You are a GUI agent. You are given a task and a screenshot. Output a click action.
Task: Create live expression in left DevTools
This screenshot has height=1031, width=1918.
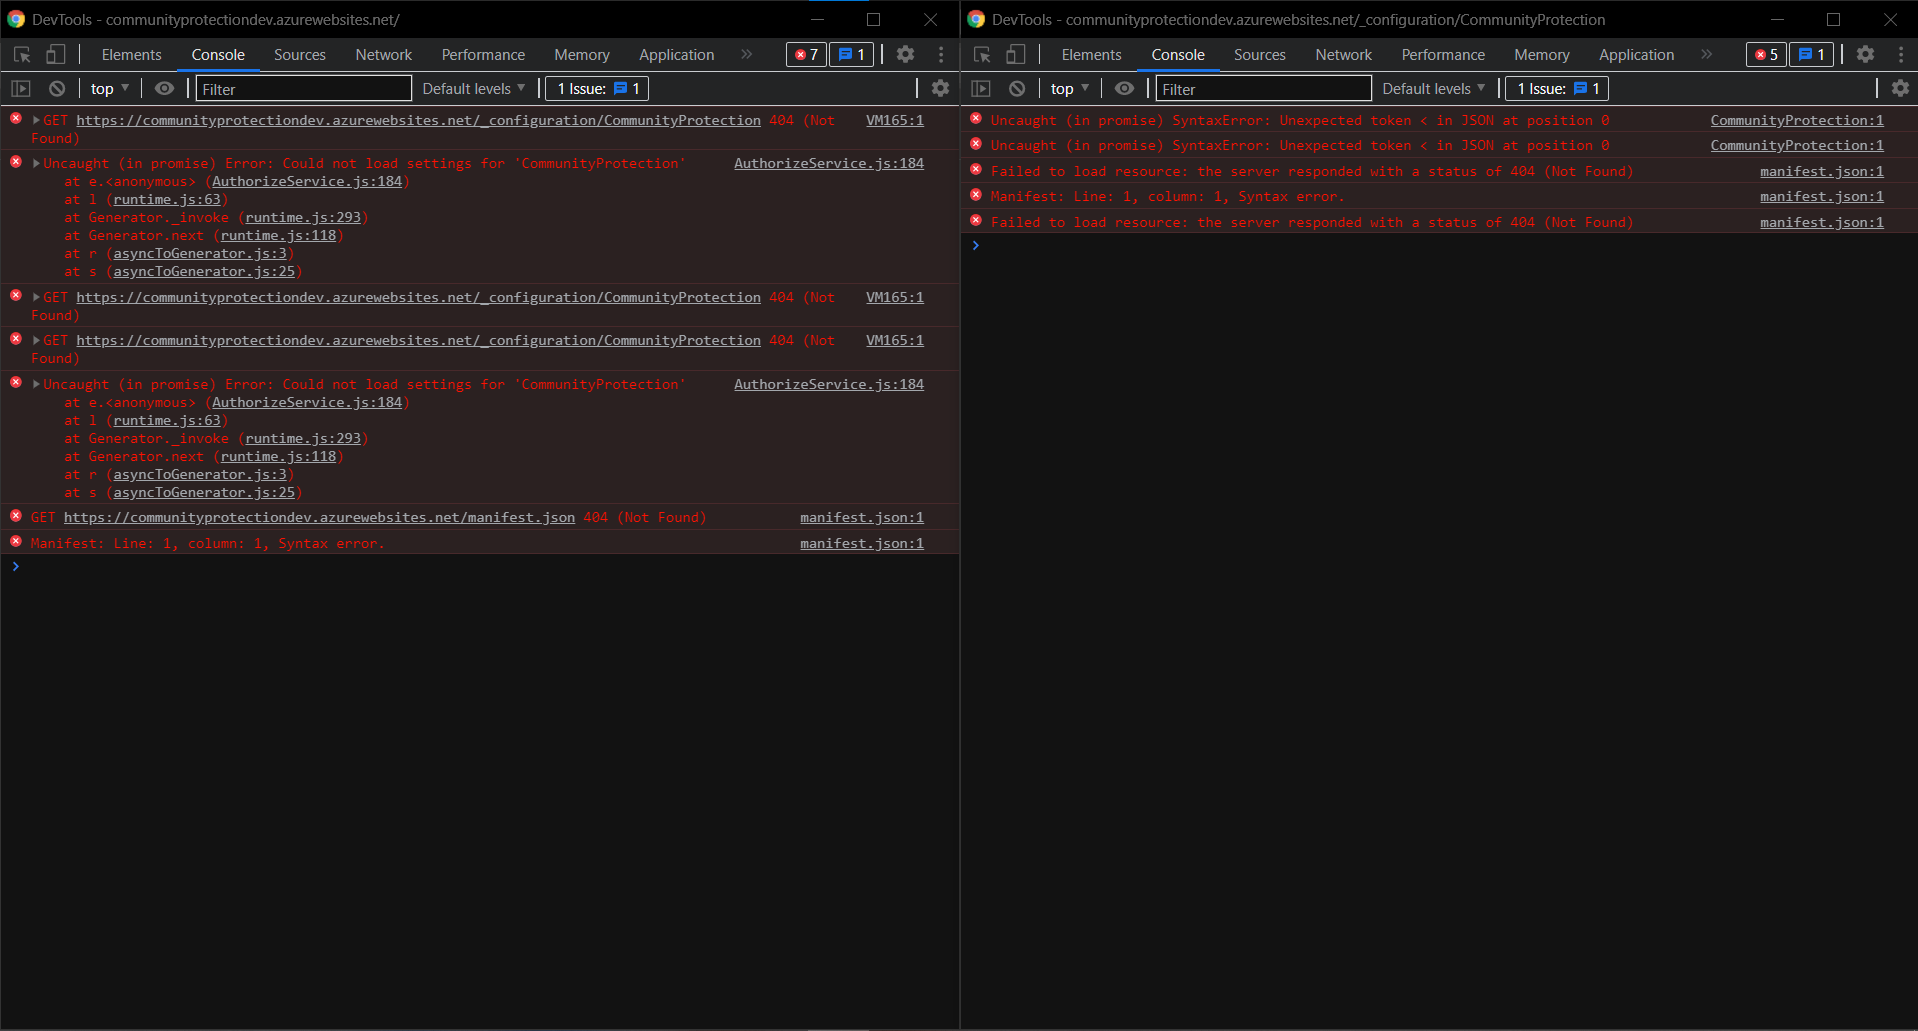[x=164, y=89]
